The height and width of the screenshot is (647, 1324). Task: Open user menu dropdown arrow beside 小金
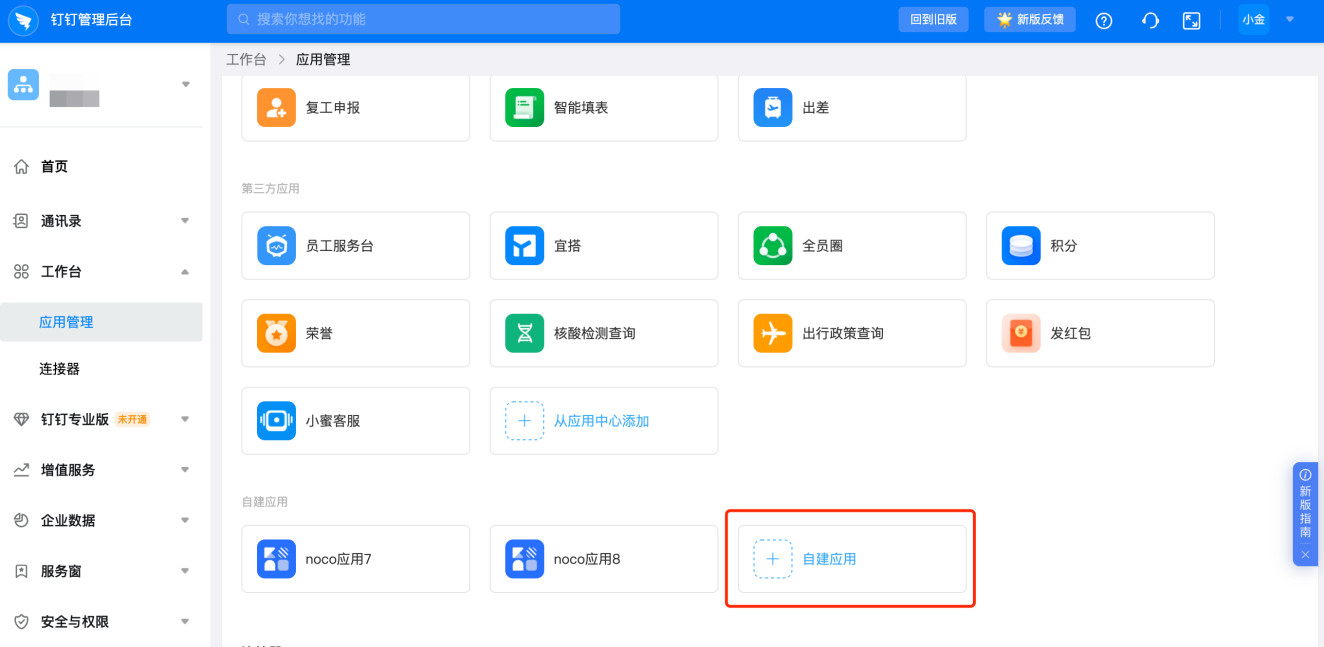click(1290, 19)
